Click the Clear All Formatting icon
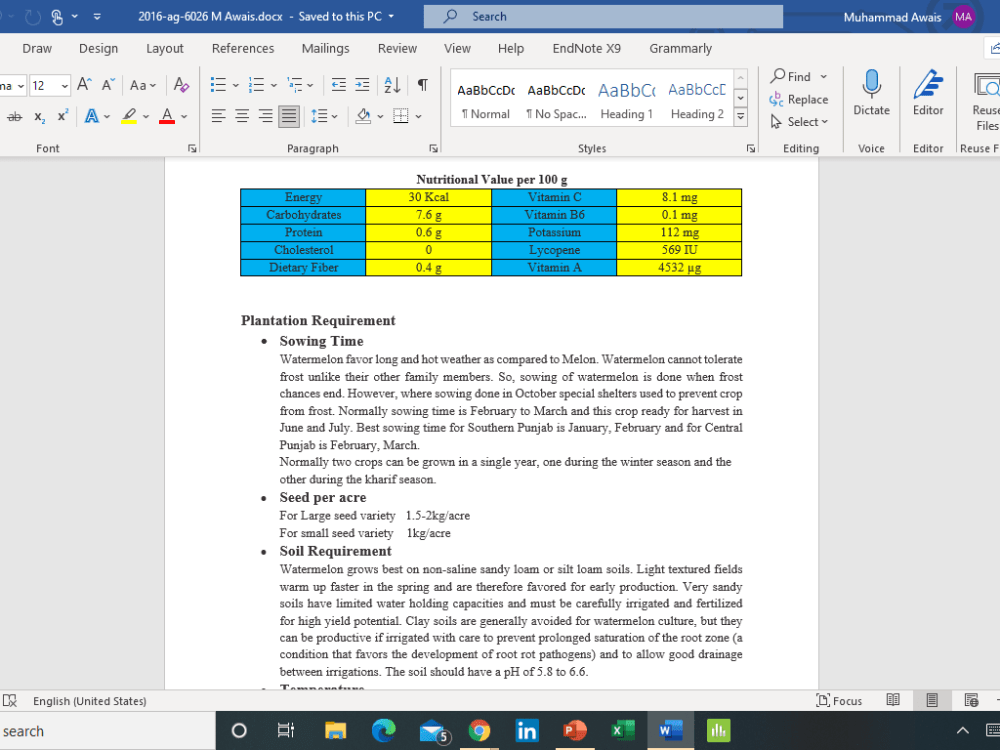1000x750 pixels. [181, 85]
